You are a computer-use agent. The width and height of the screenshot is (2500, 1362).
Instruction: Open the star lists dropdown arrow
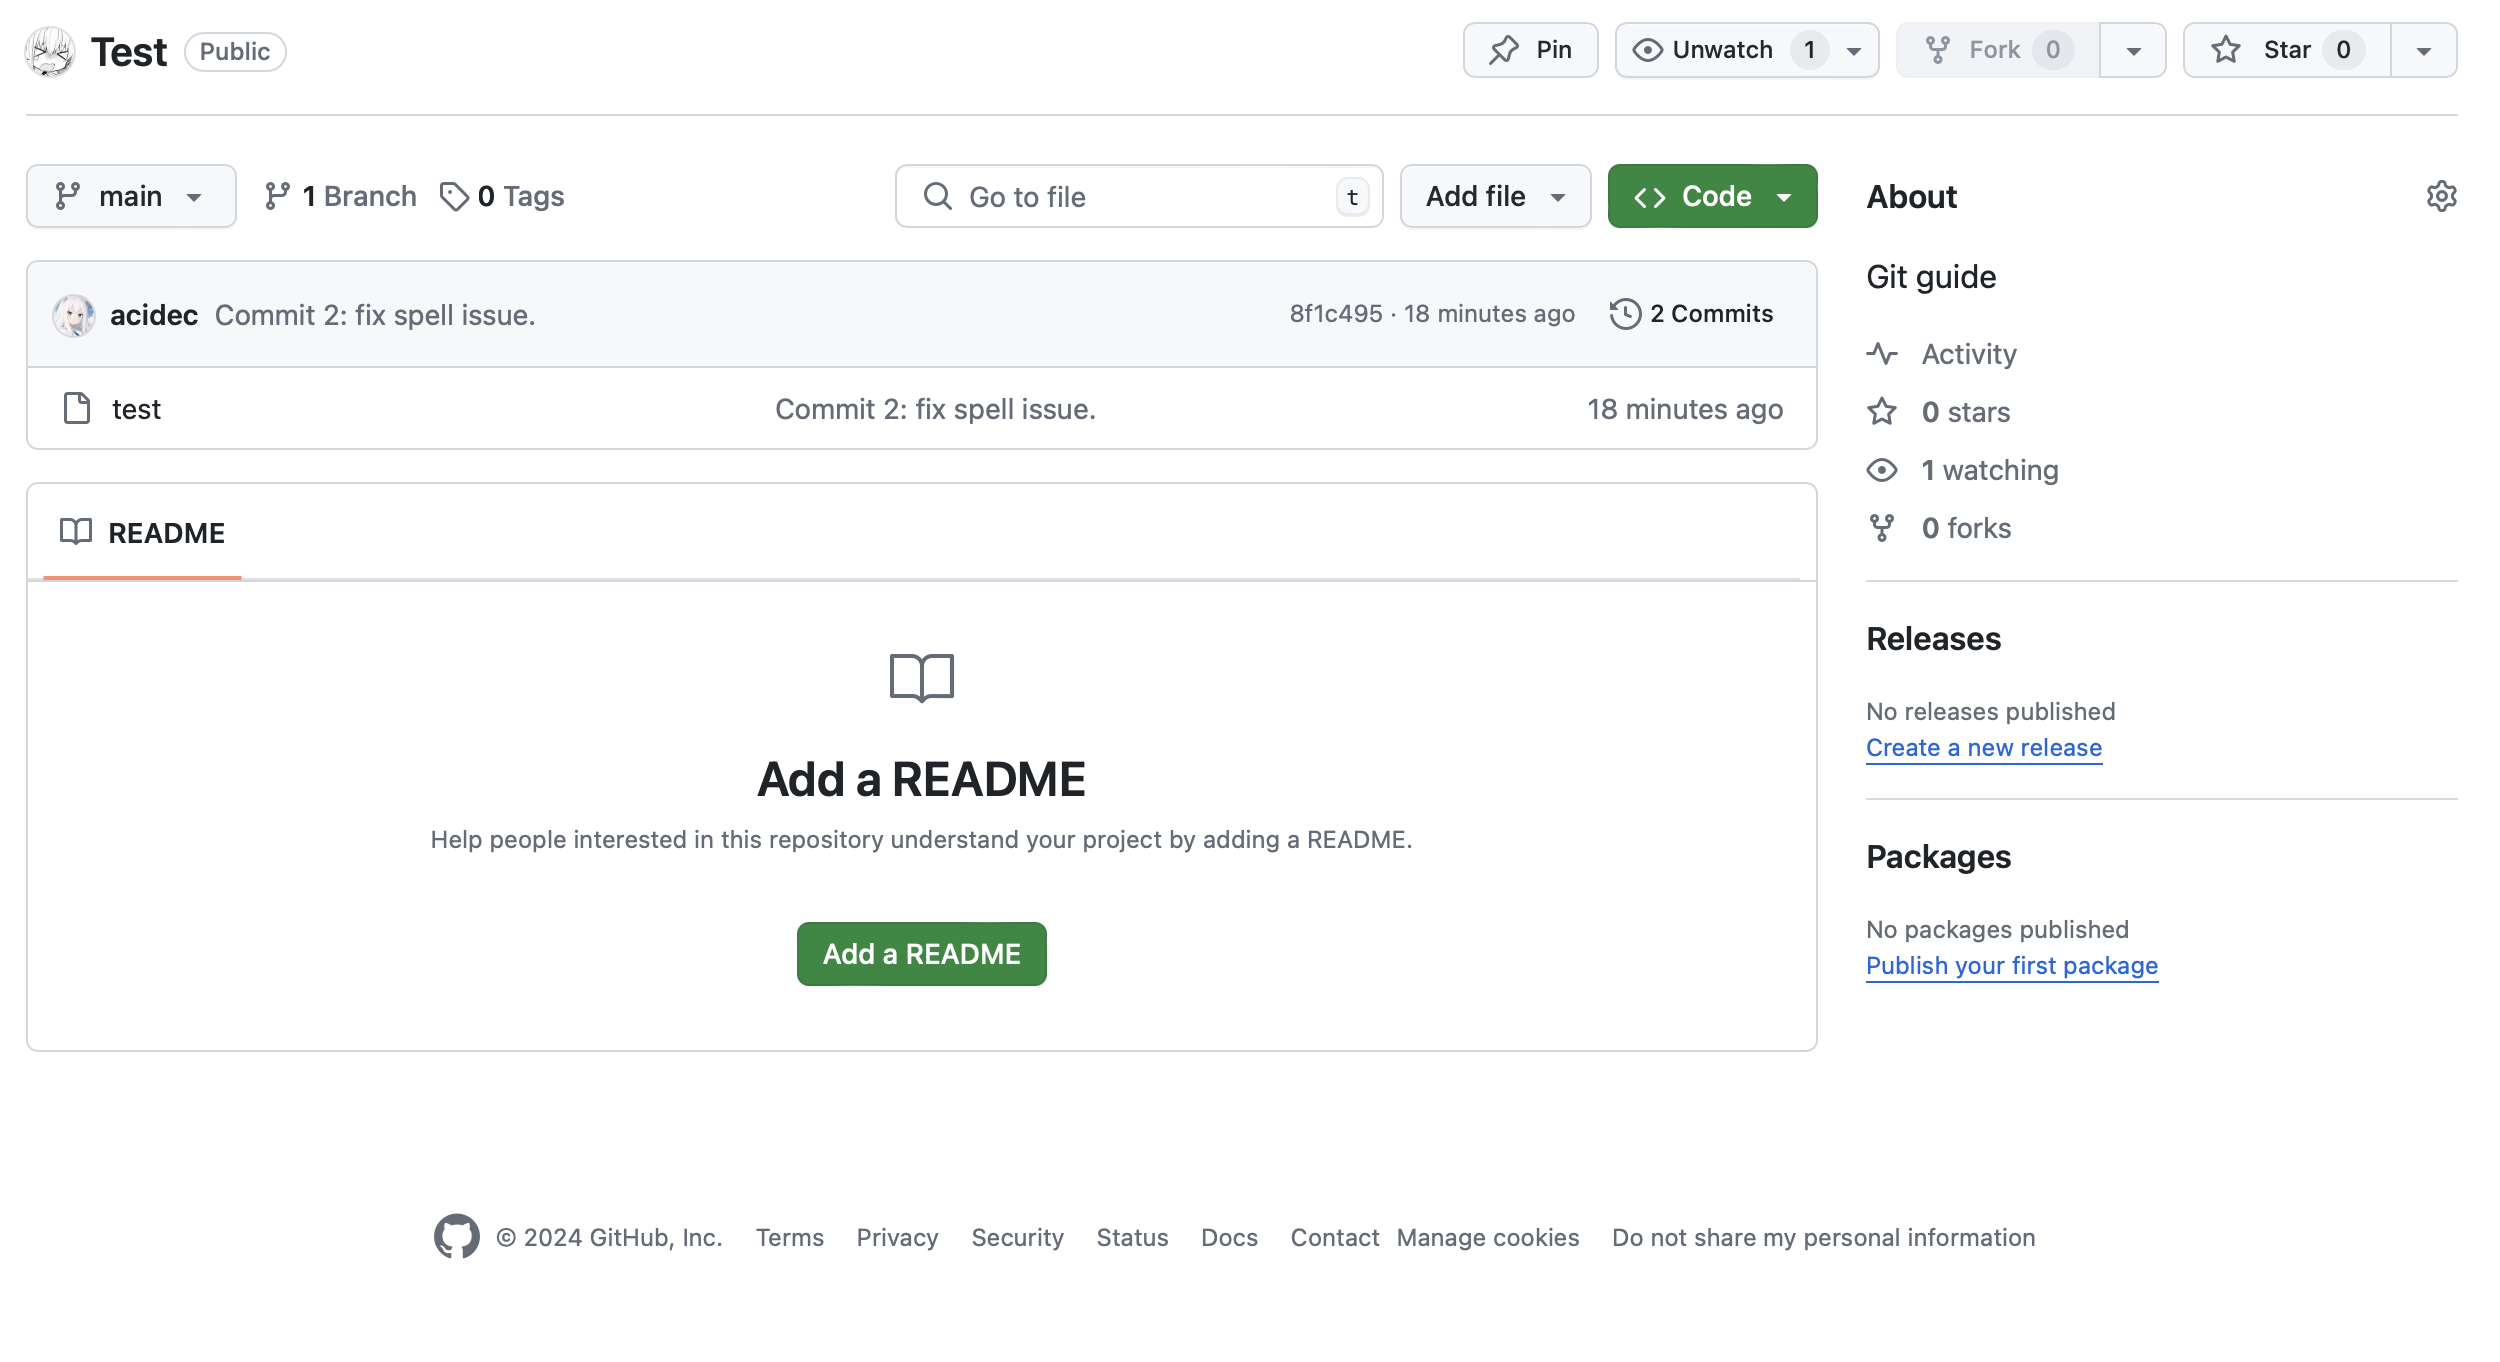coord(2423,50)
